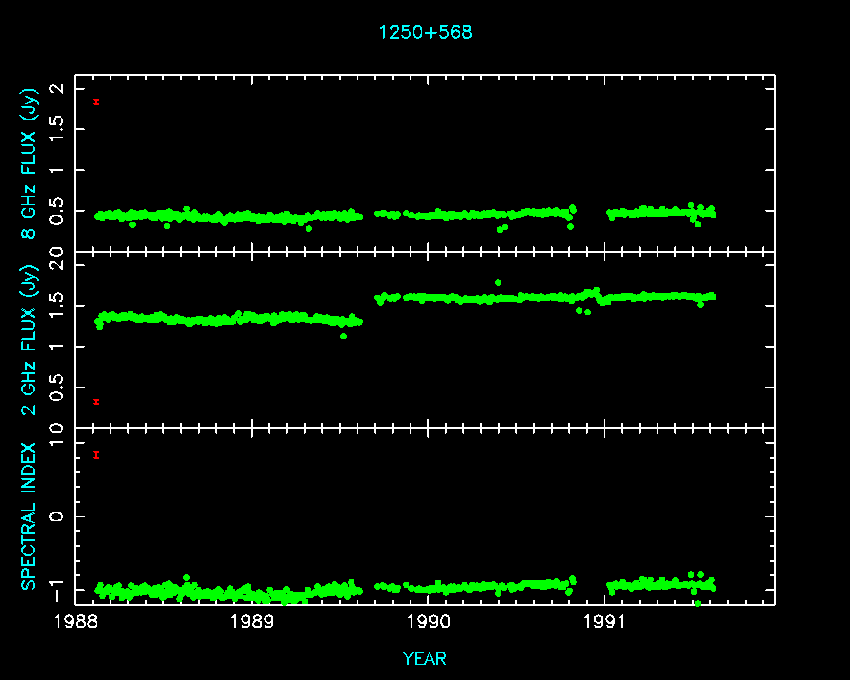The image size is (850, 680).
Task: Click the SPECTRAL INDEX axis label
Action: tap(31, 516)
